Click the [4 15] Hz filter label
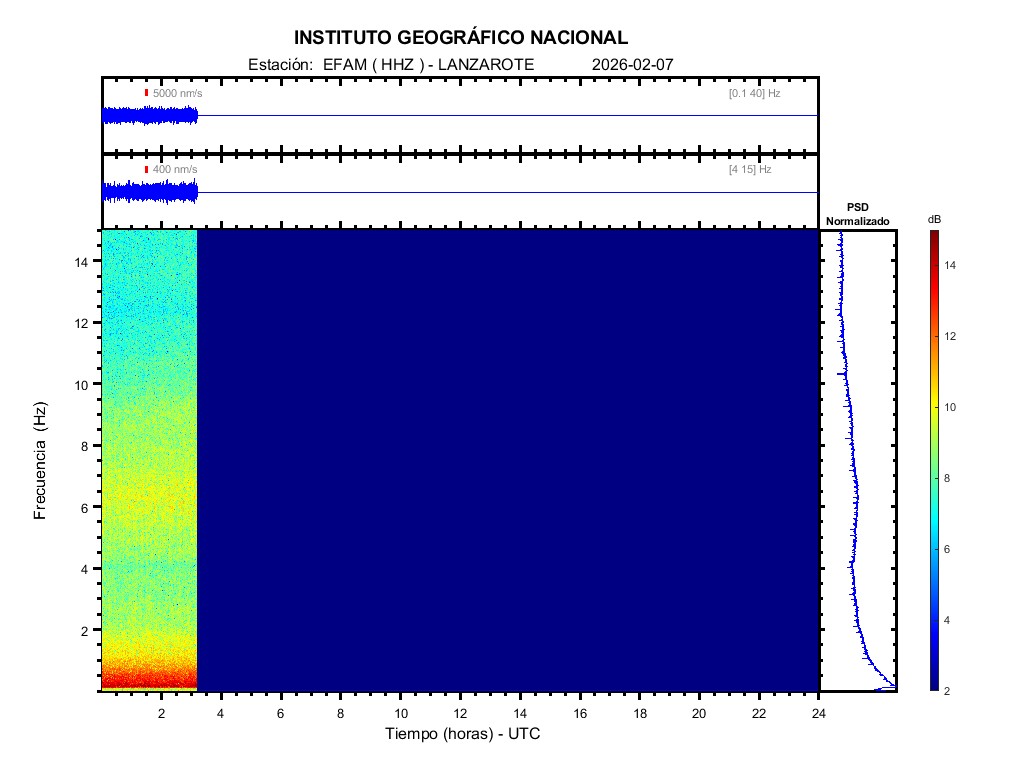Image resolution: width=1024 pixels, height=768 pixels. (750, 170)
